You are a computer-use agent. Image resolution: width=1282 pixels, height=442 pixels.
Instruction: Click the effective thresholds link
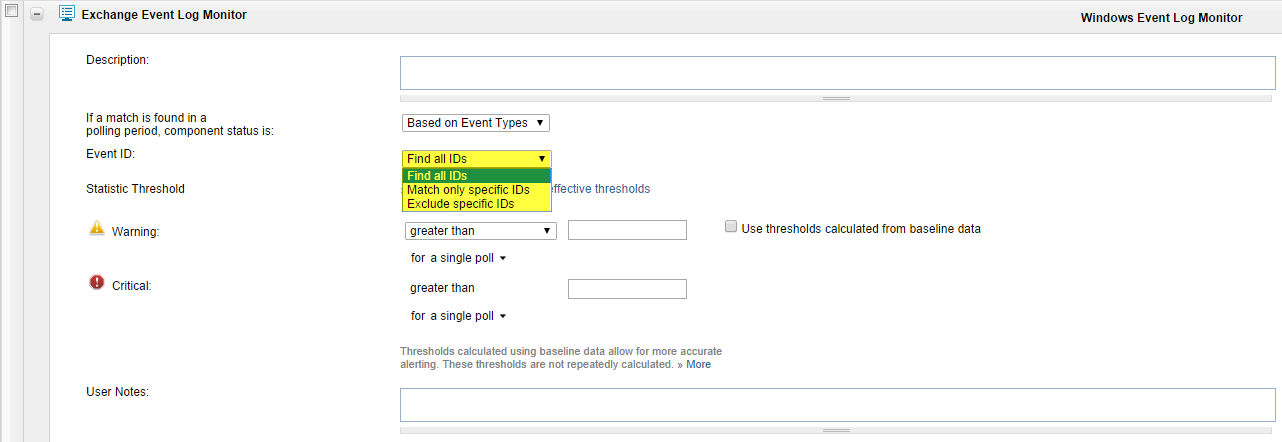pos(602,188)
